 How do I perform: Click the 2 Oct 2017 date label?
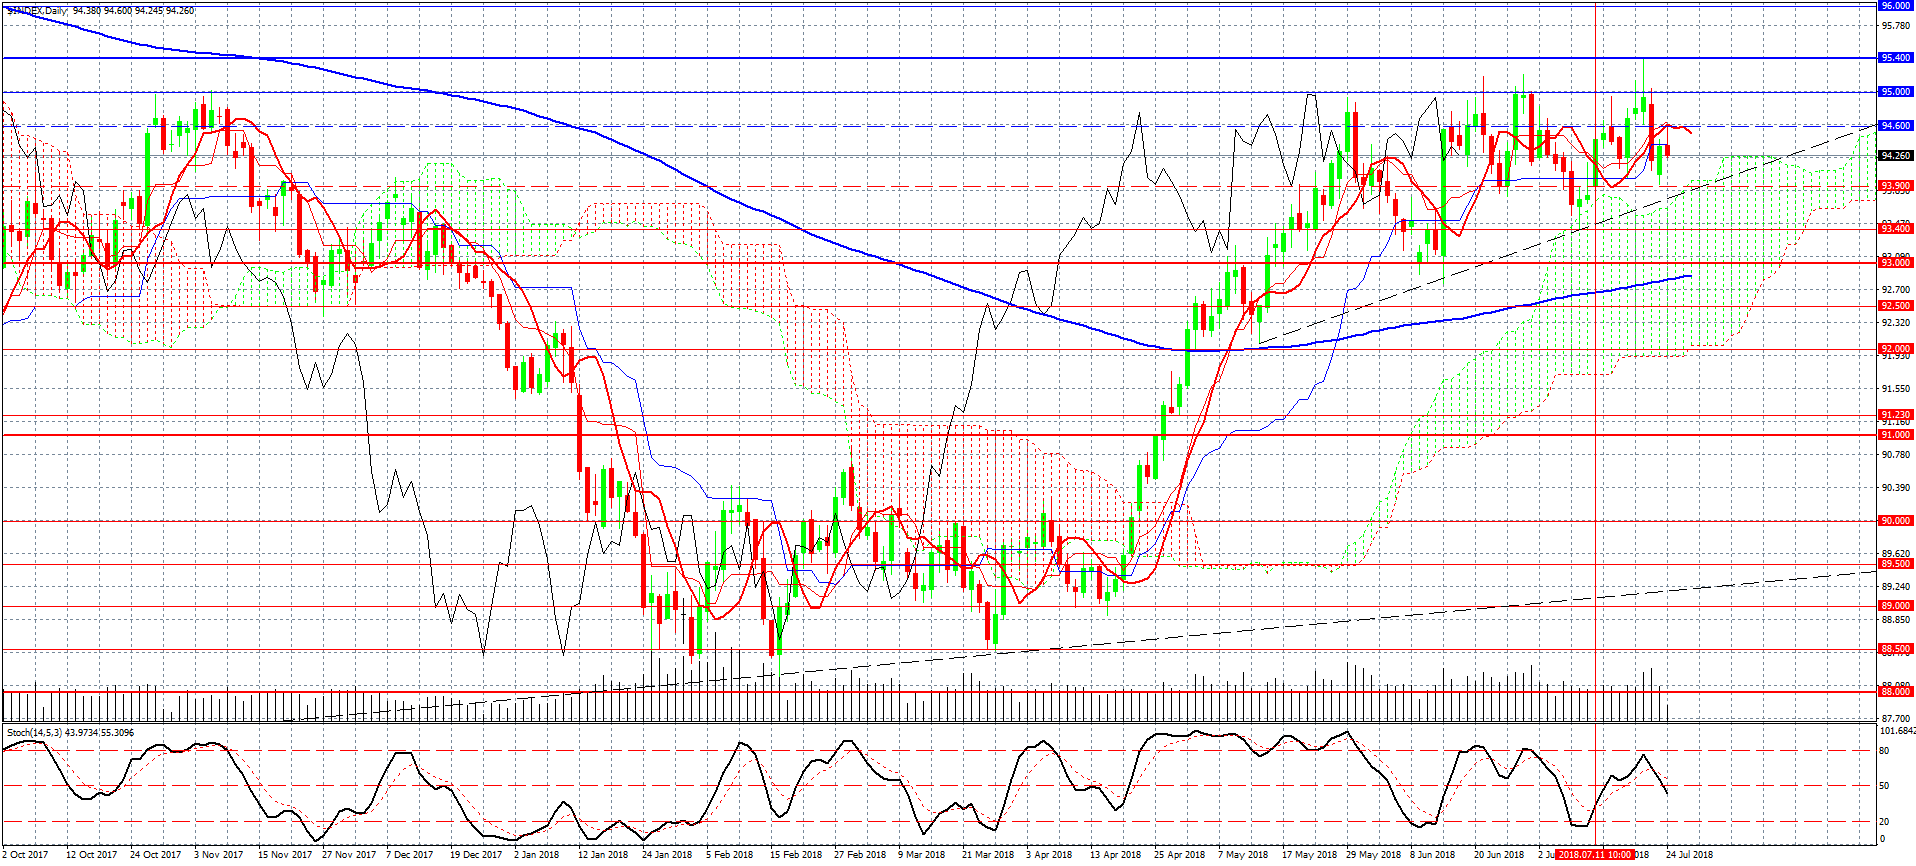pos(25,855)
